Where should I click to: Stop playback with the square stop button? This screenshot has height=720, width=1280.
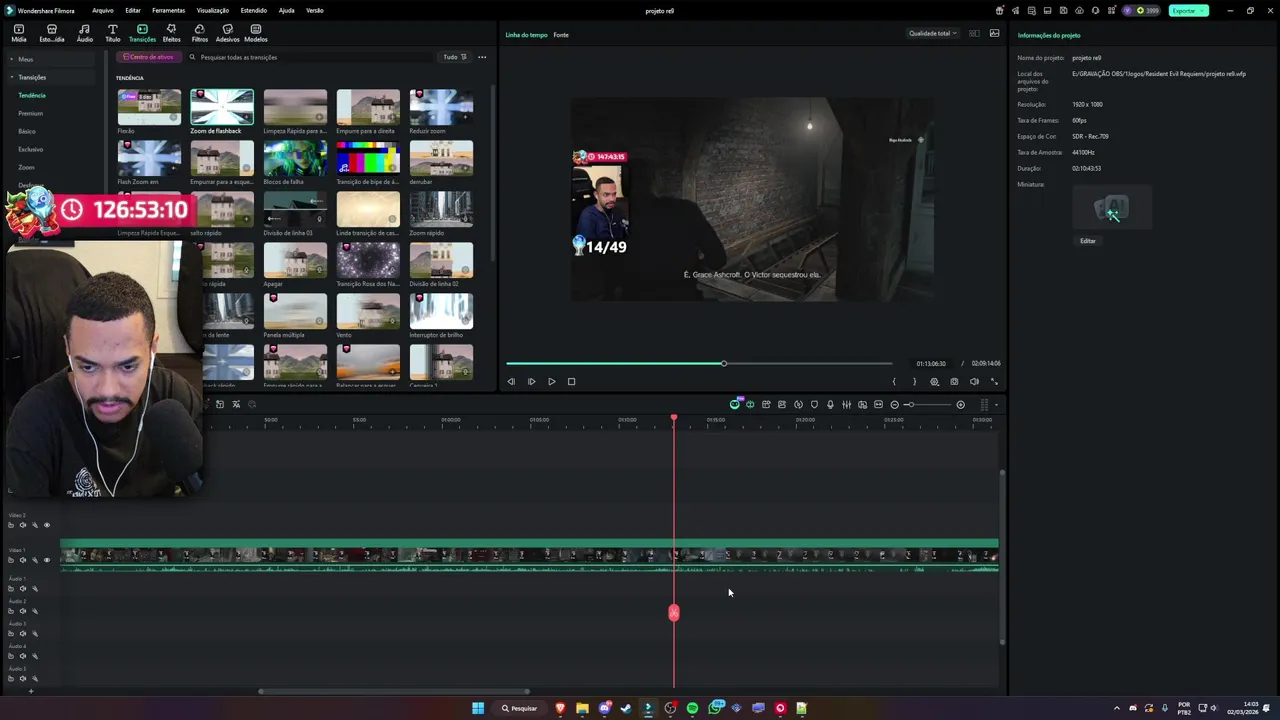point(571,381)
